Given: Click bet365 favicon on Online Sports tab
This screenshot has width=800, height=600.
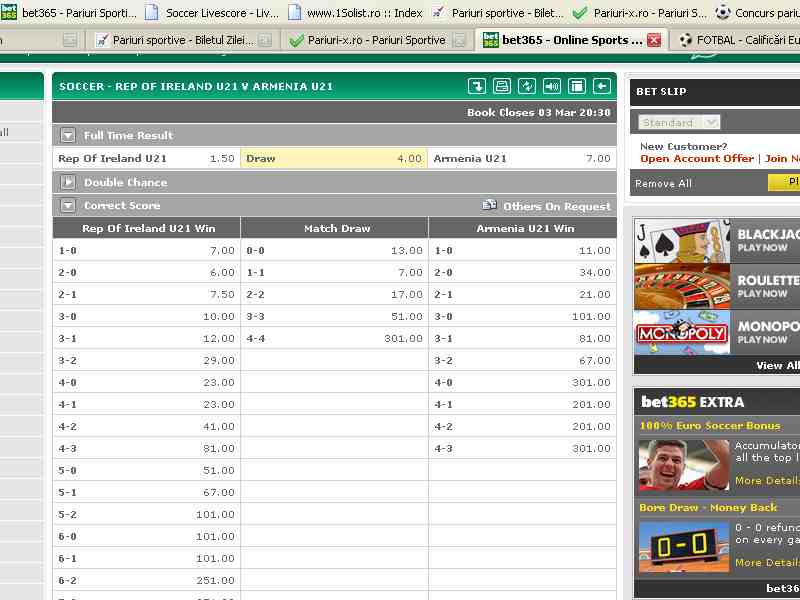Looking at the screenshot, I should (x=490, y=40).
